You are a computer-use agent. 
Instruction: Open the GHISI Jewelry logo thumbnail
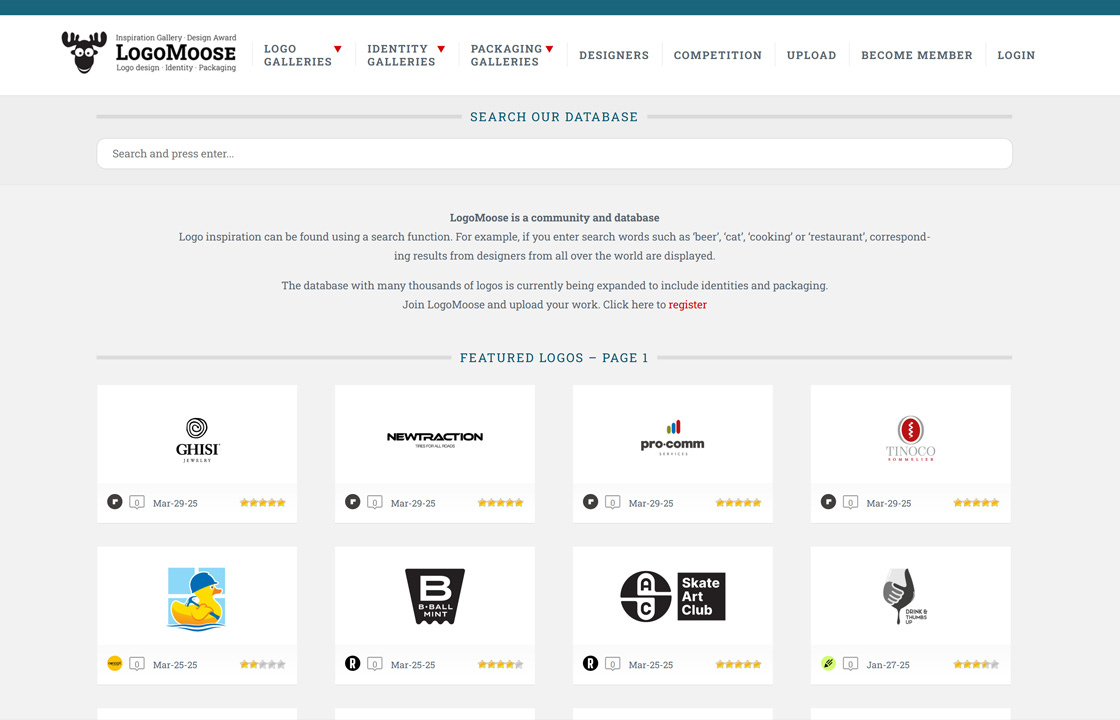coord(197,435)
